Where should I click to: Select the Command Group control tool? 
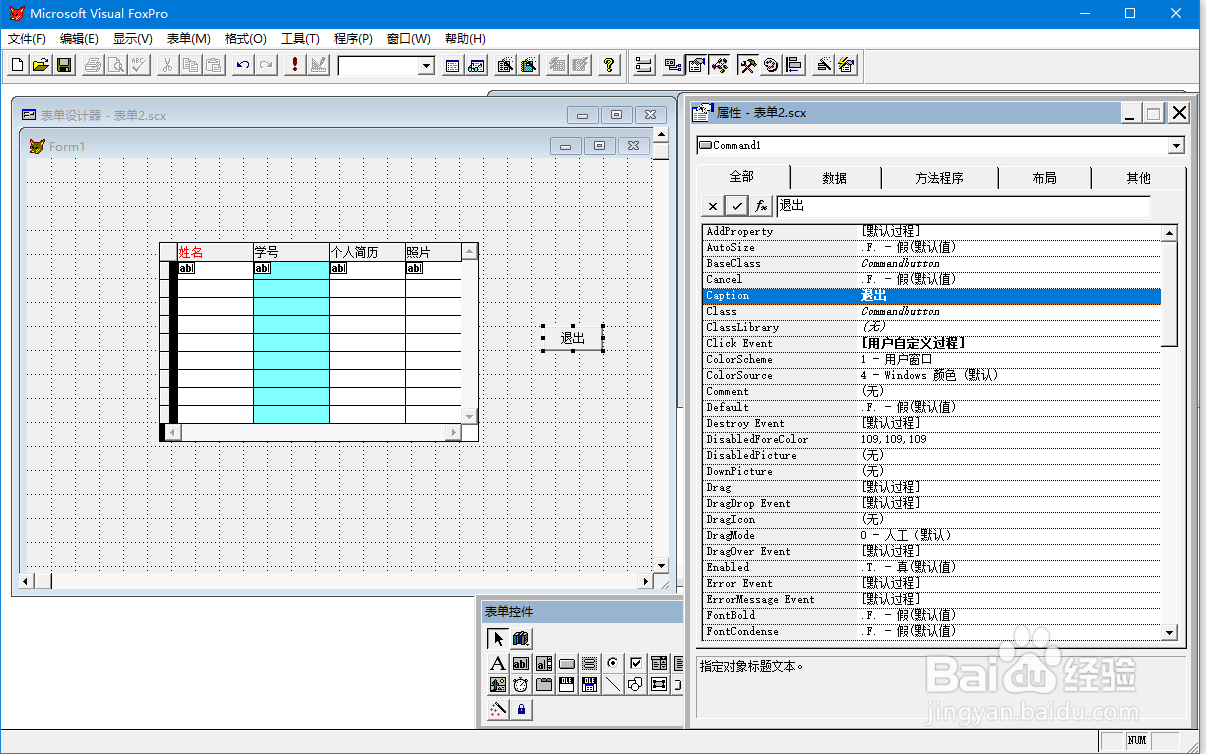(x=590, y=663)
